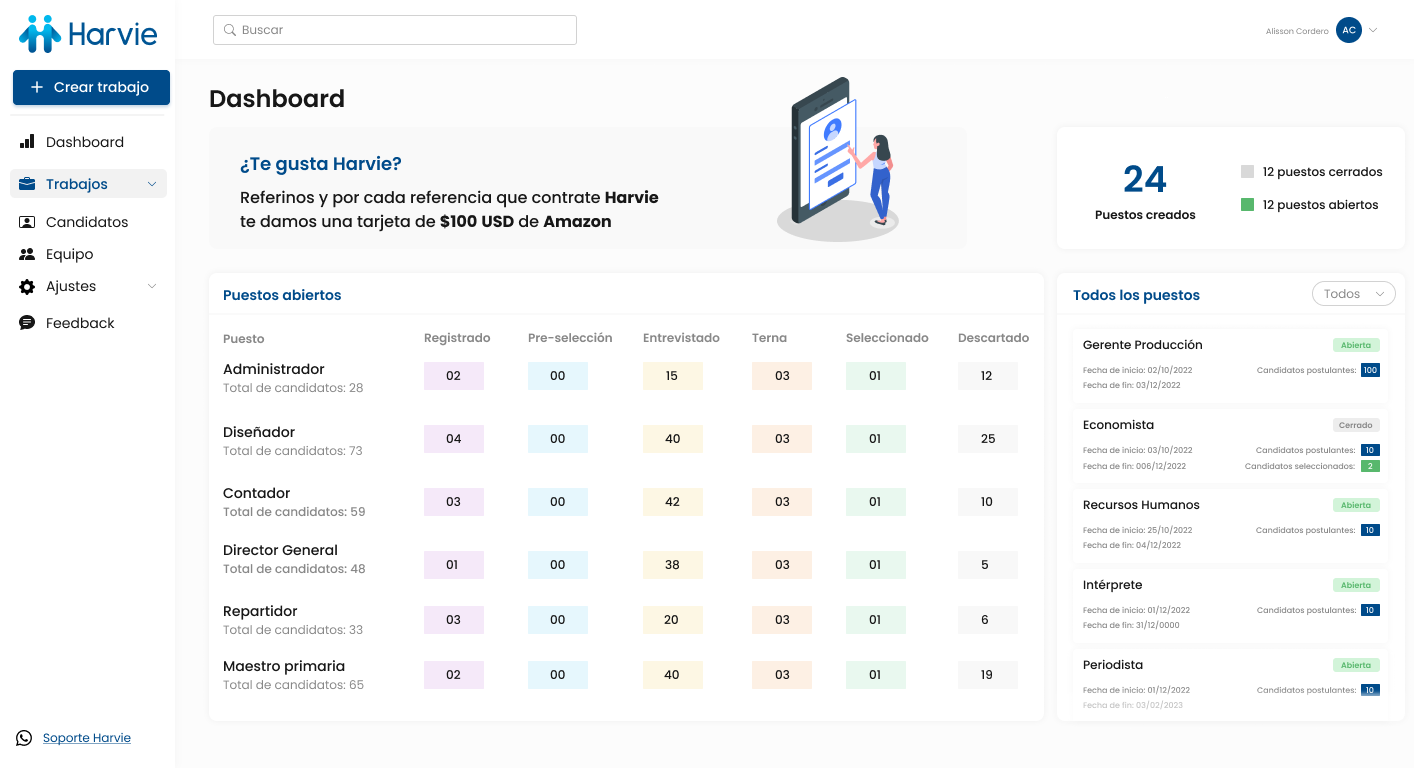Click the WhatsApp icon next to Soporte Harvie

click(23, 737)
